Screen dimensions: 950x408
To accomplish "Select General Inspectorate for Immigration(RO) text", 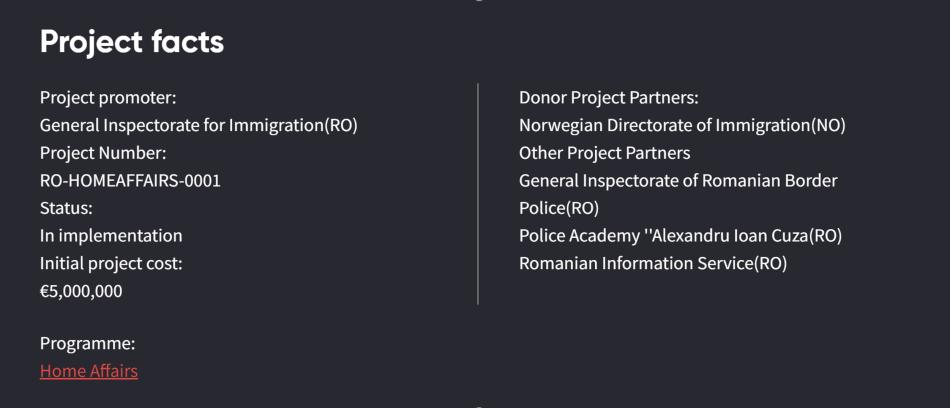I will tap(198, 126).
